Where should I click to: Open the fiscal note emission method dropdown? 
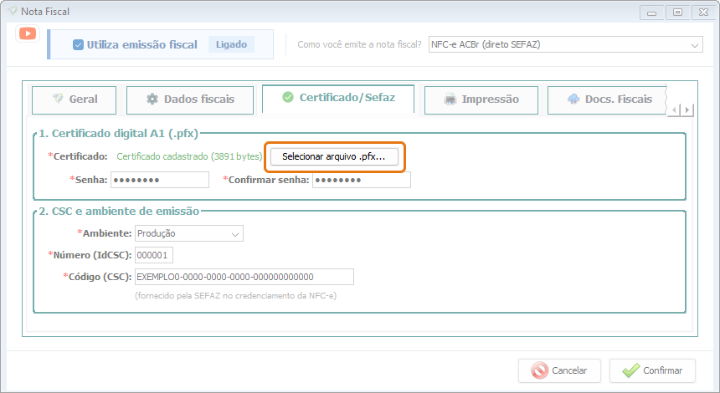pyautogui.click(x=565, y=45)
